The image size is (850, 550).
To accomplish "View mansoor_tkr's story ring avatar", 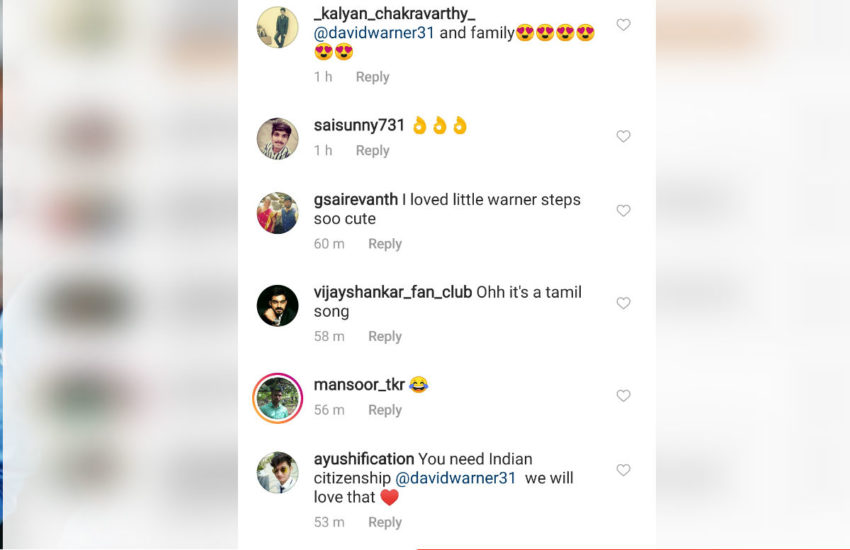I will 278,398.
